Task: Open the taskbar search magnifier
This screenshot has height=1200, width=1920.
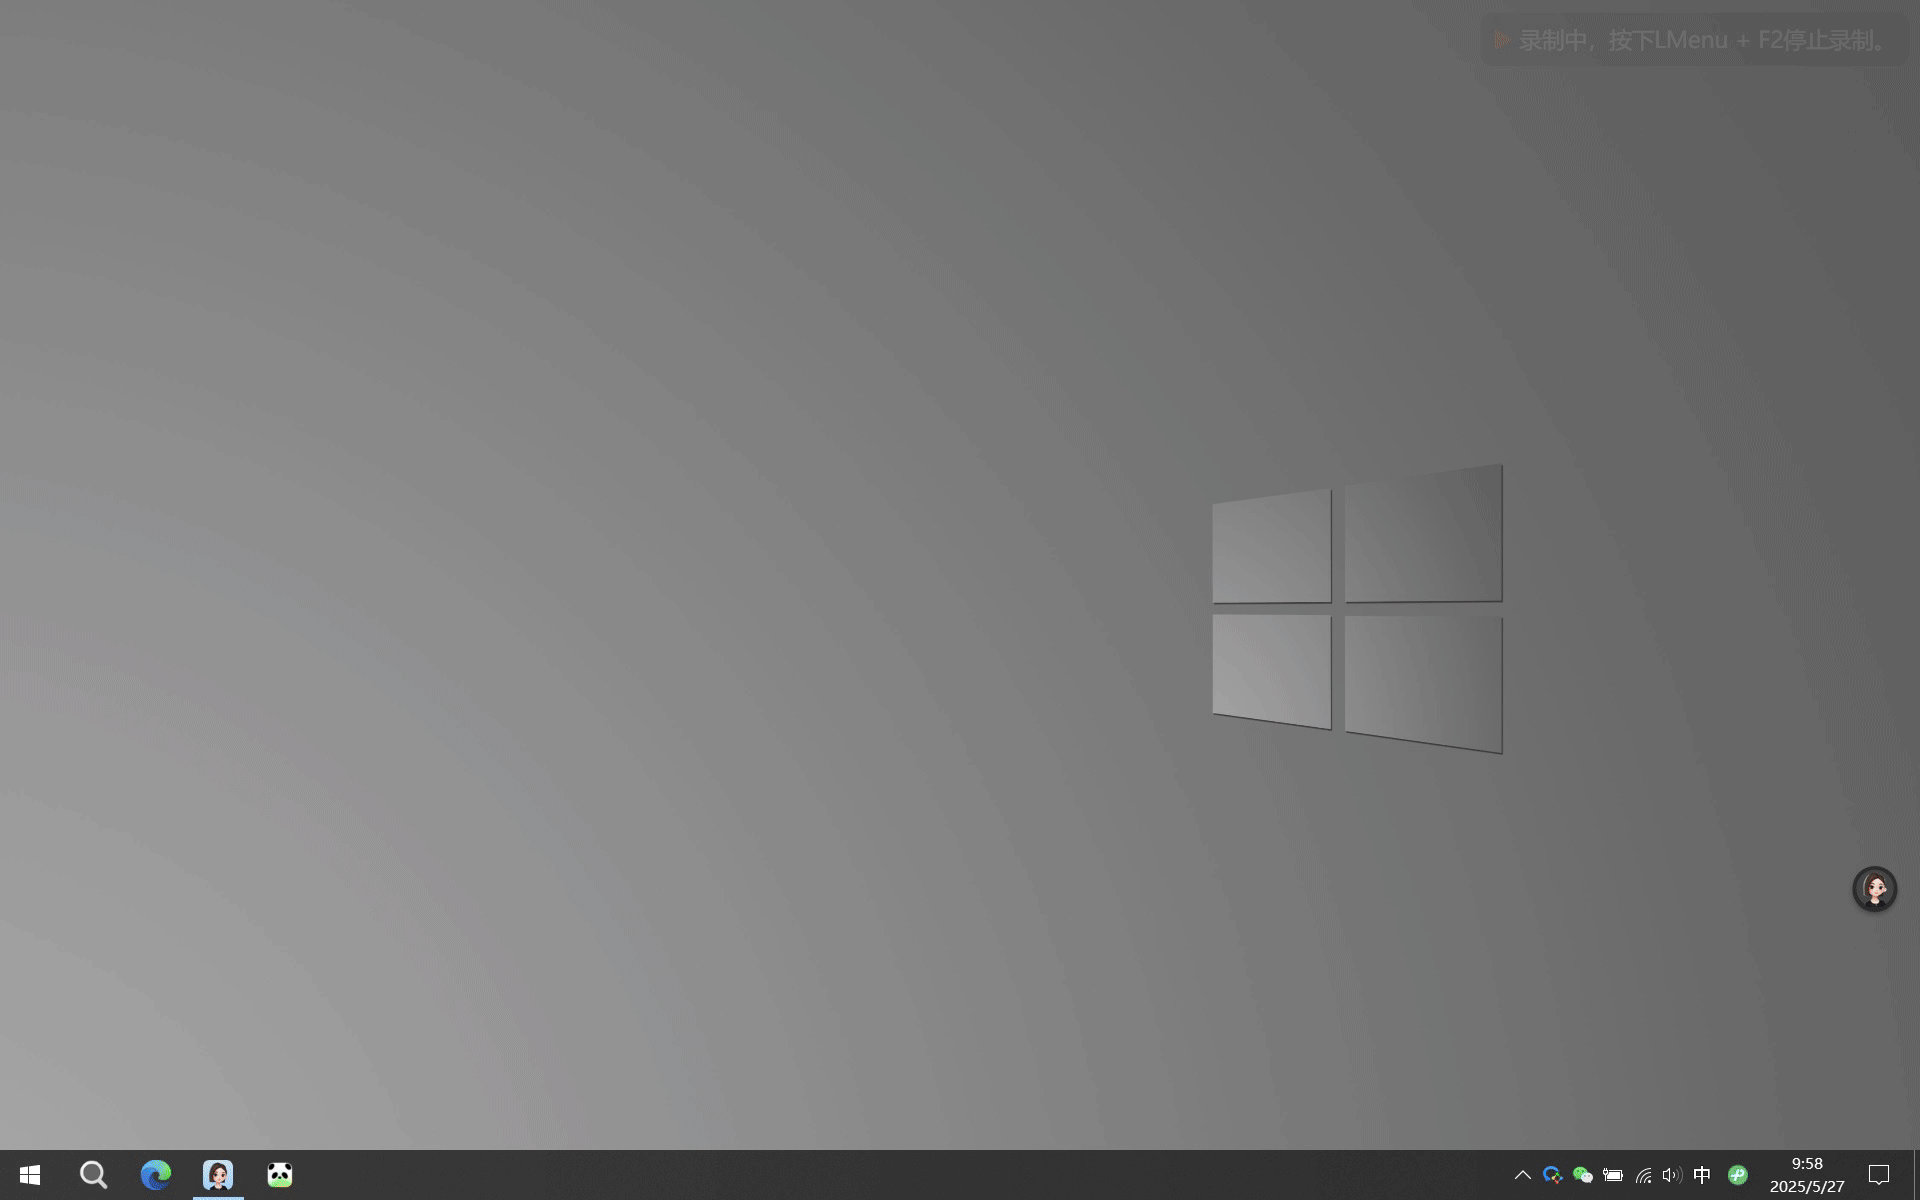Action: (x=93, y=1175)
